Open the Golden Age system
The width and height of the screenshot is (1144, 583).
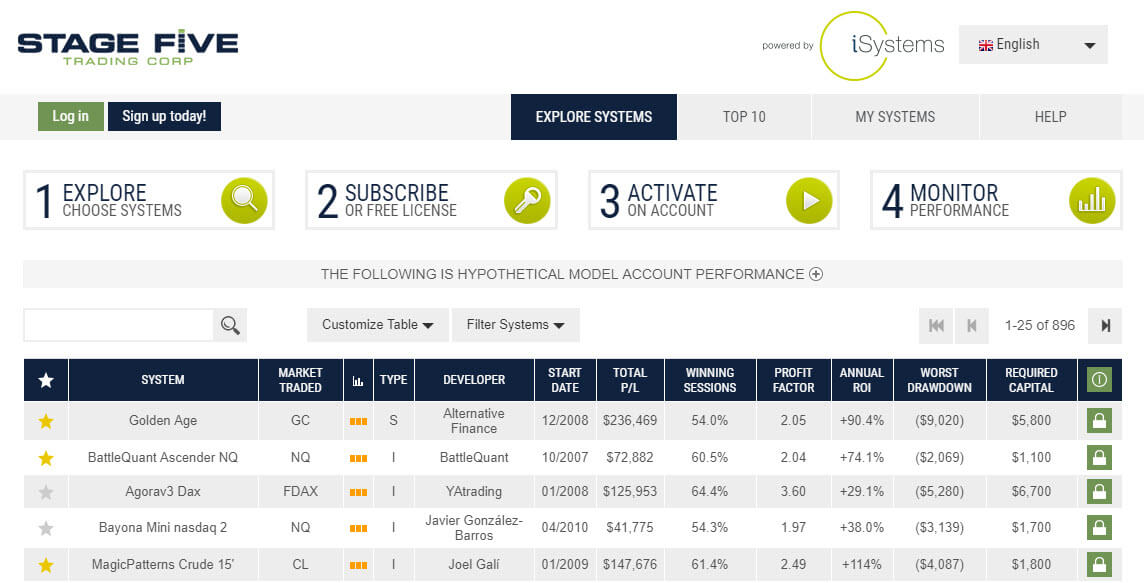pyautogui.click(x=163, y=420)
